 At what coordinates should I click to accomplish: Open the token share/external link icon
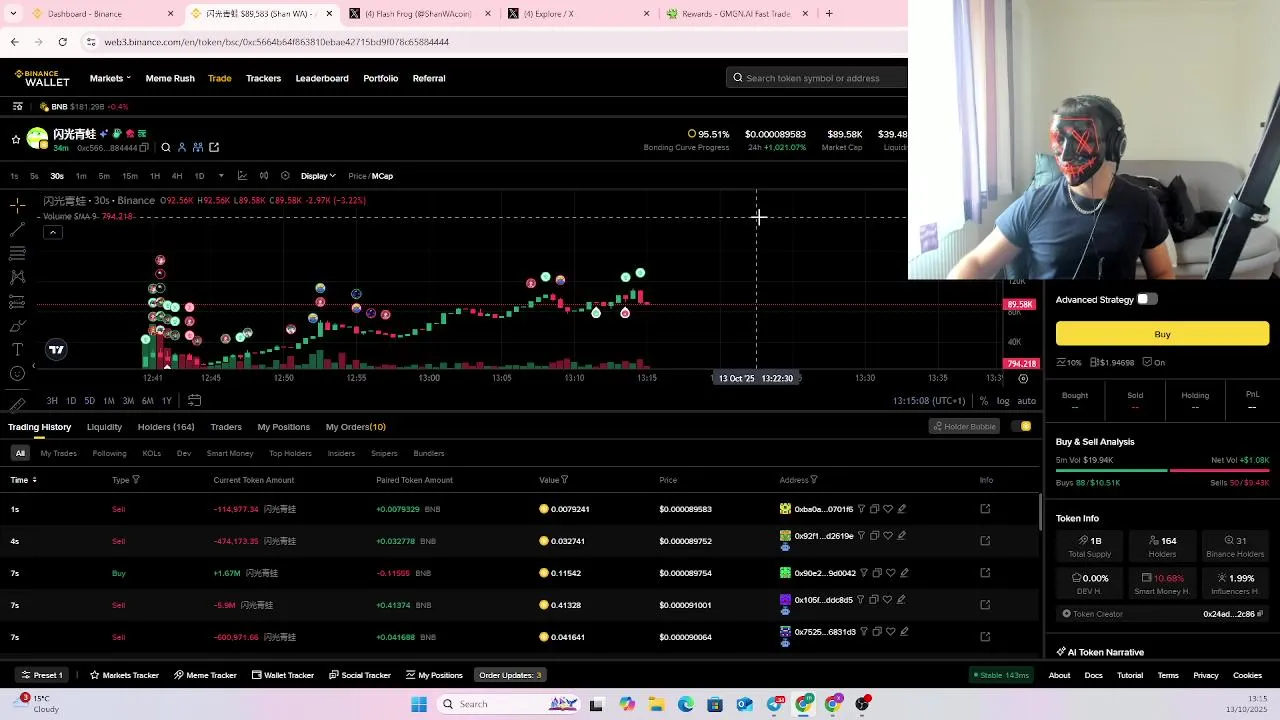pos(214,148)
